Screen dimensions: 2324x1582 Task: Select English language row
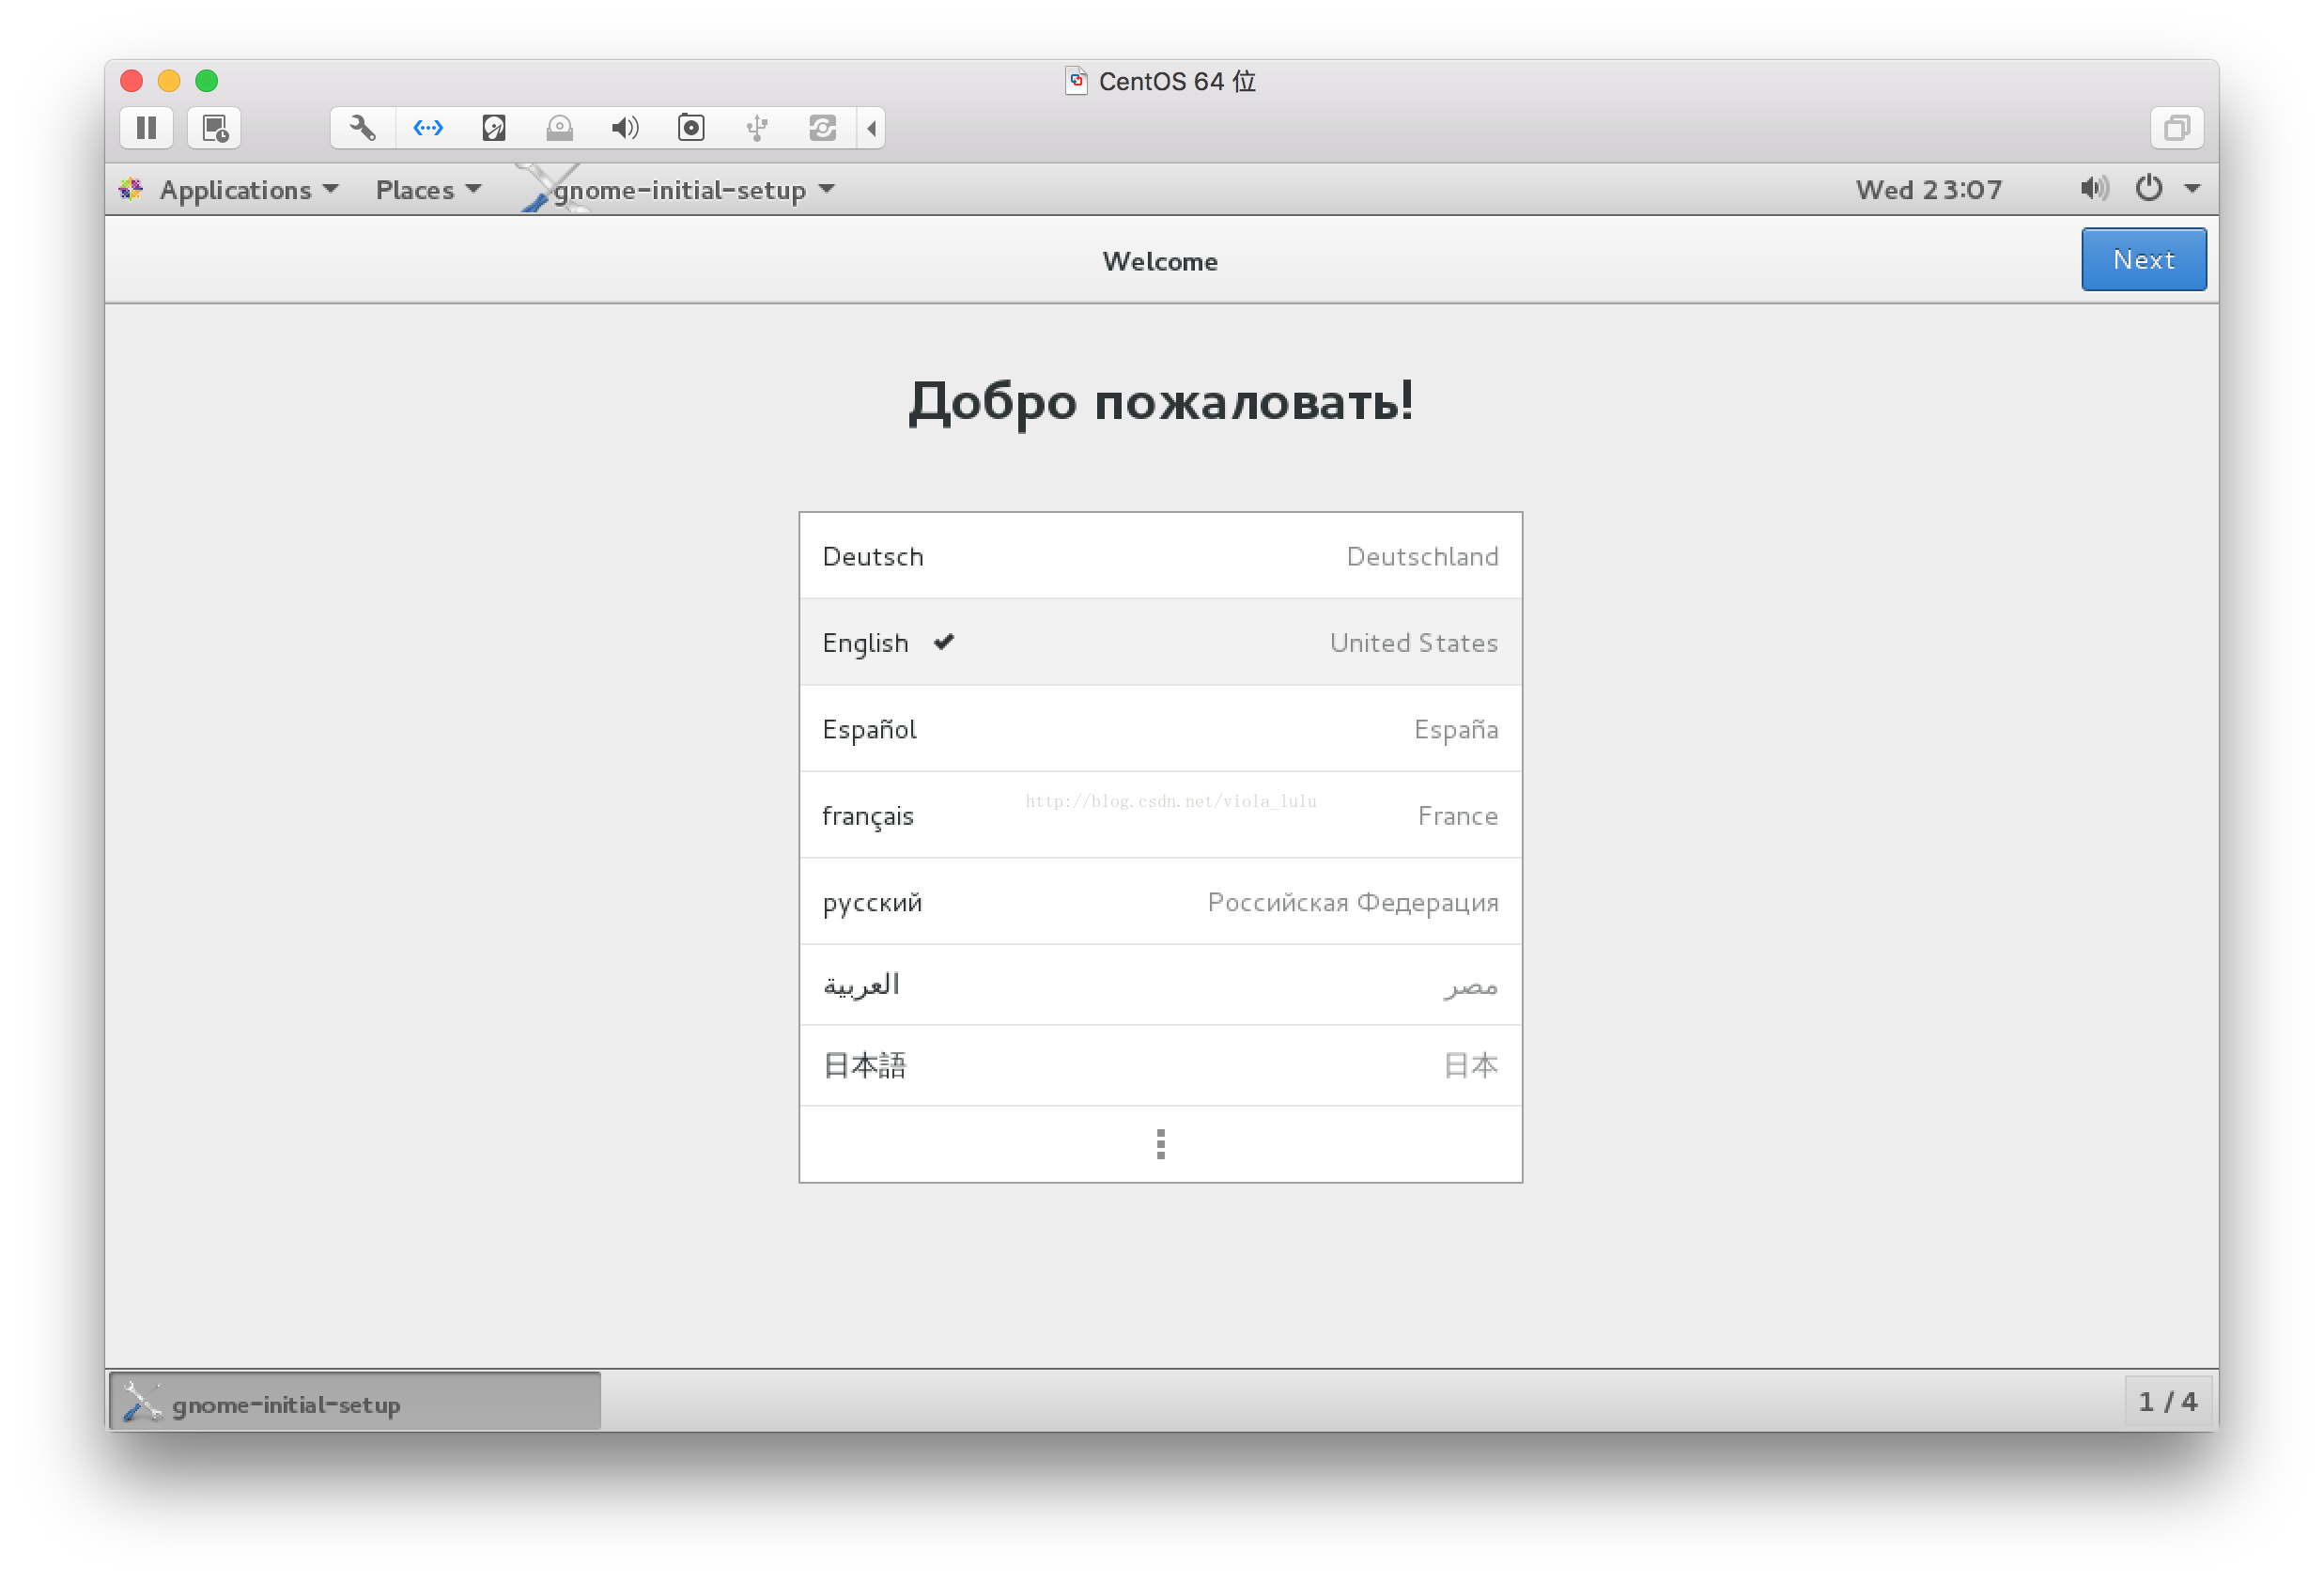point(1160,642)
